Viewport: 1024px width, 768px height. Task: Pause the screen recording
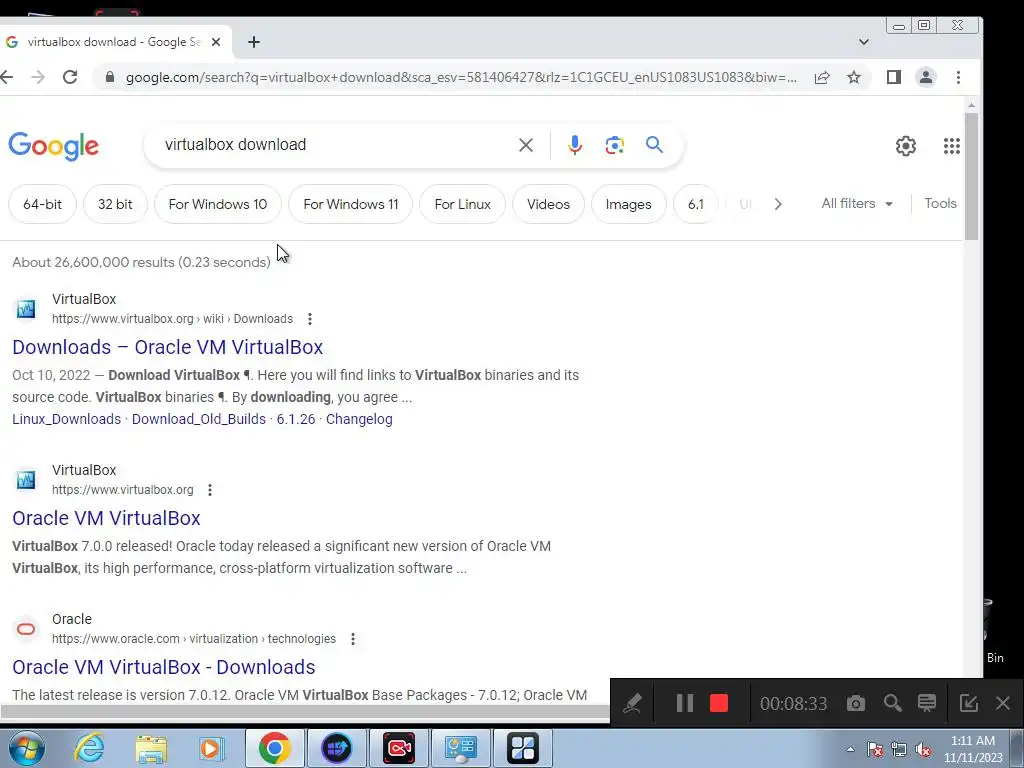(x=684, y=703)
